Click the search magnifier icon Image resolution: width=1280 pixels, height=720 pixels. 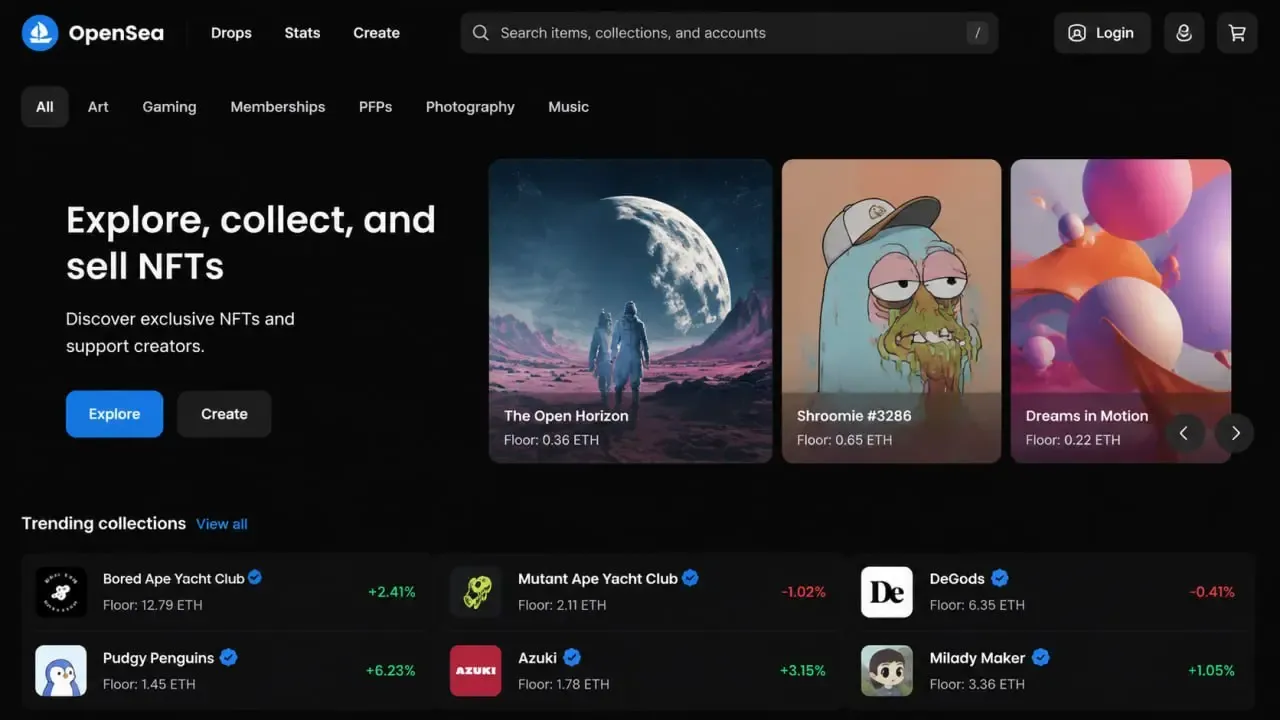coord(481,33)
